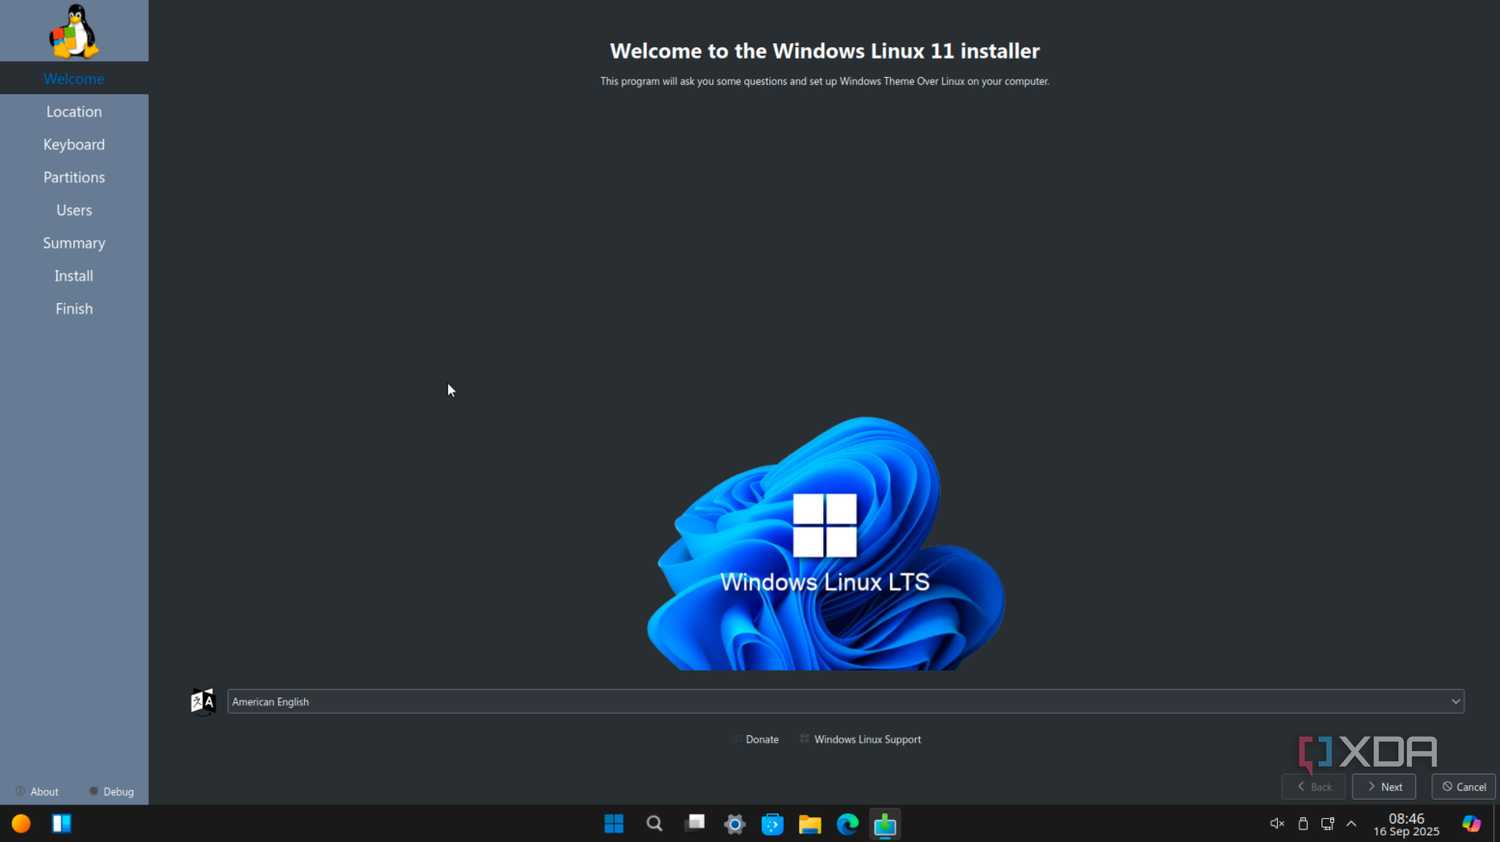Image resolution: width=1500 pixels, height=842 pixels.
Task: Click the Back button
Action: click(x=1313, y=787)
